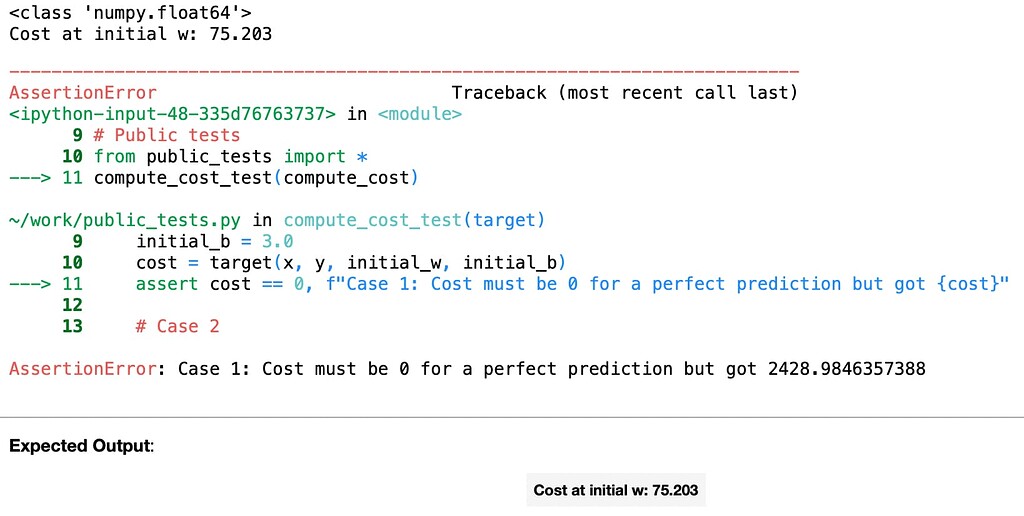
Task: Click the arrow marker at module line 11
Action: click(30, 178)
